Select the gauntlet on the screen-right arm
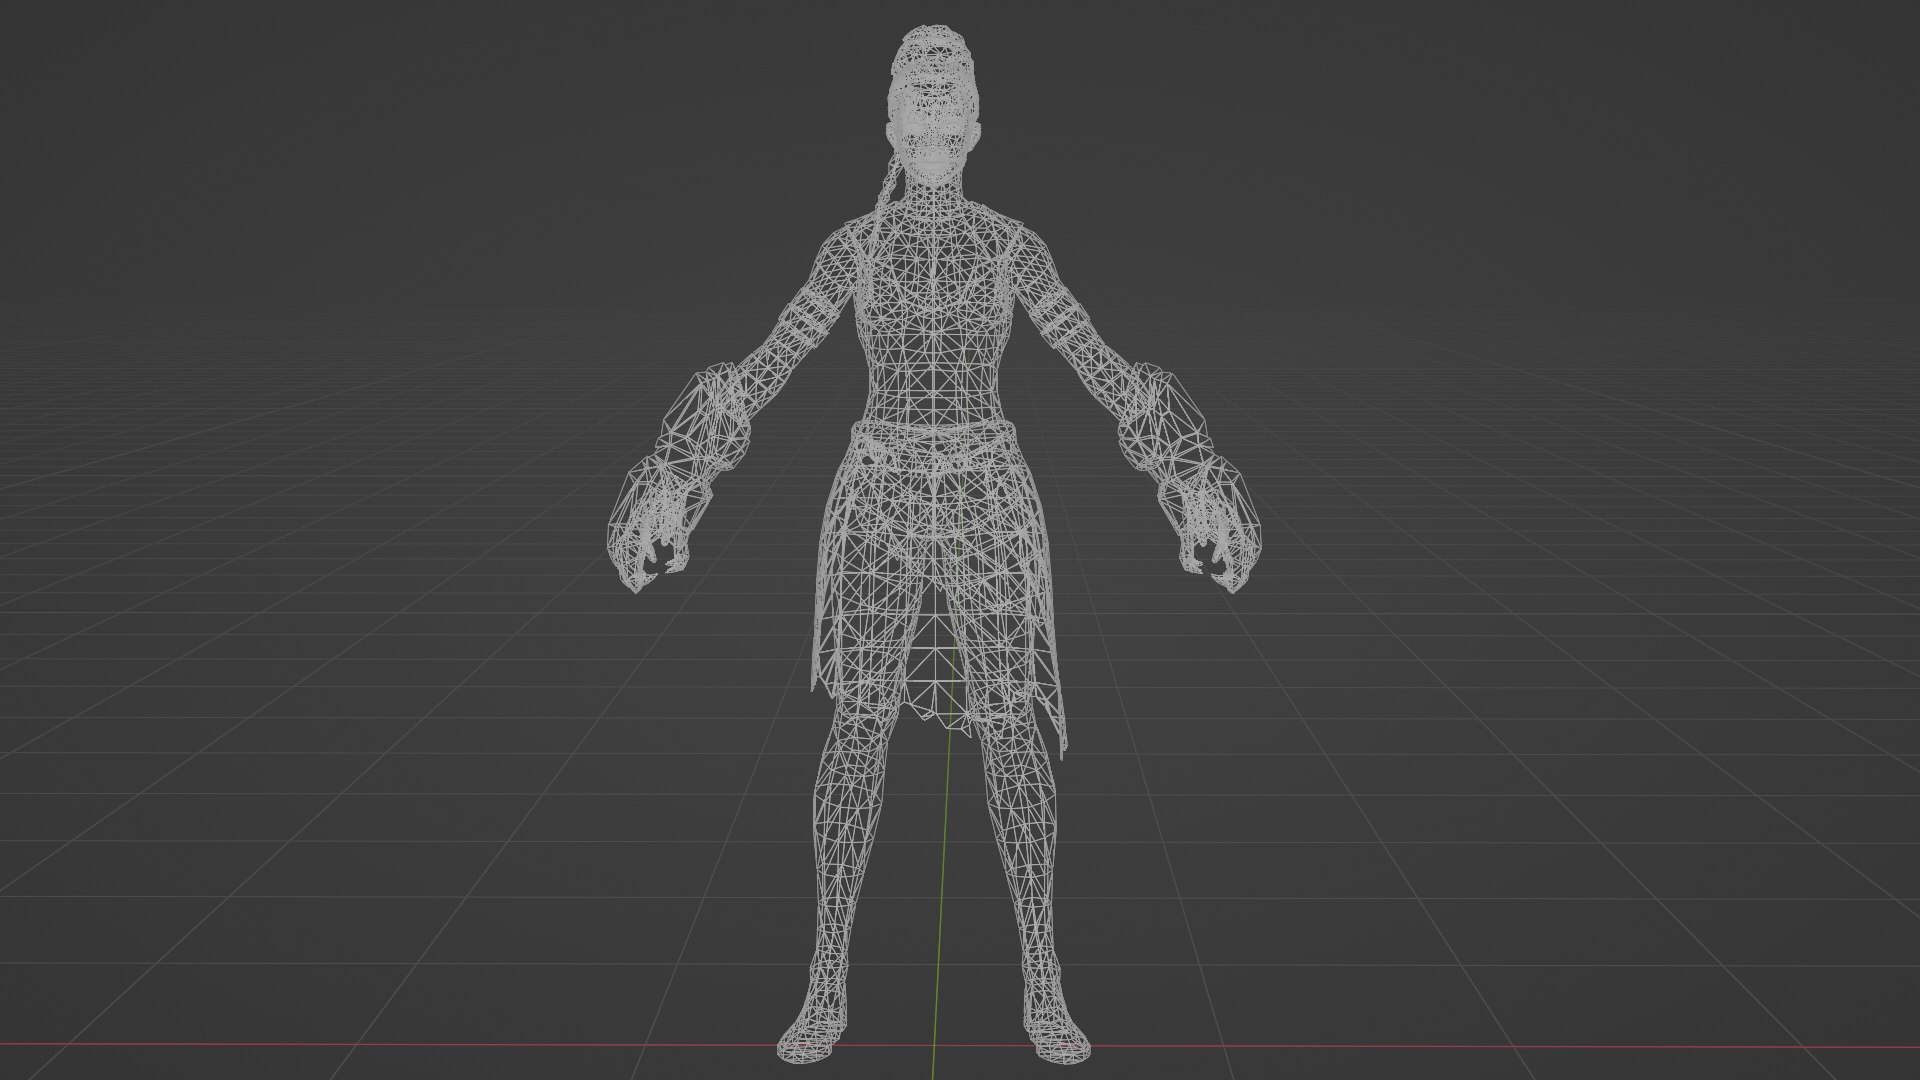Image resolution: width=1920 pixels, height=1080 pixels. pos(1190,478)
